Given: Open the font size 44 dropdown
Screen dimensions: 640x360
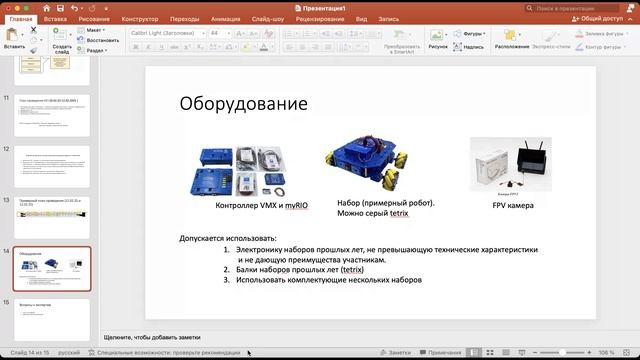Looking at the screenshot, I should (x=220, y=33).
